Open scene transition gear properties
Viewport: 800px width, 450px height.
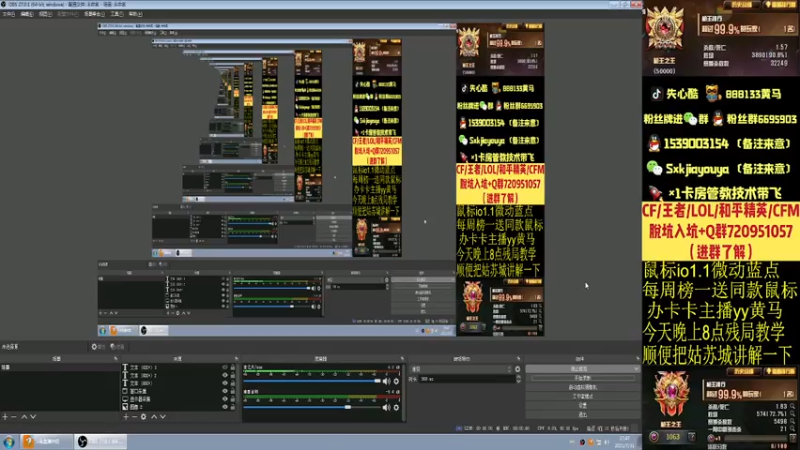[x=517, y=369]
